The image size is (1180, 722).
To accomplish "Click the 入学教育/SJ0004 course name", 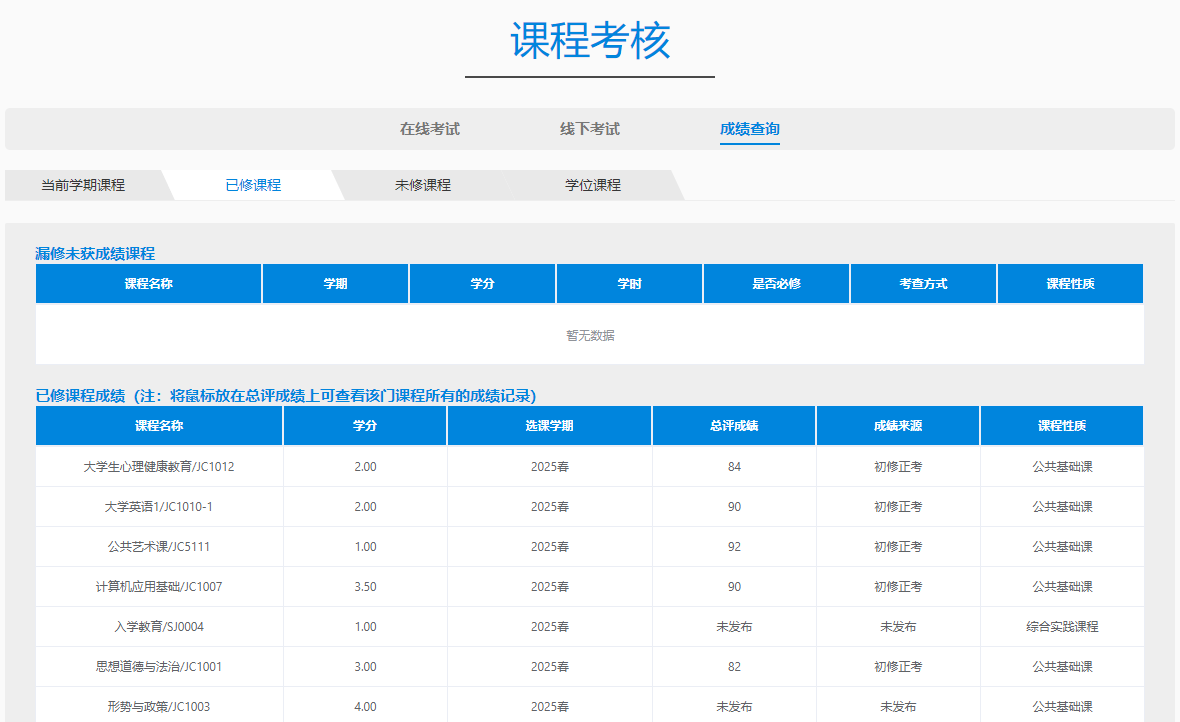I will click(x=159, y=627).
